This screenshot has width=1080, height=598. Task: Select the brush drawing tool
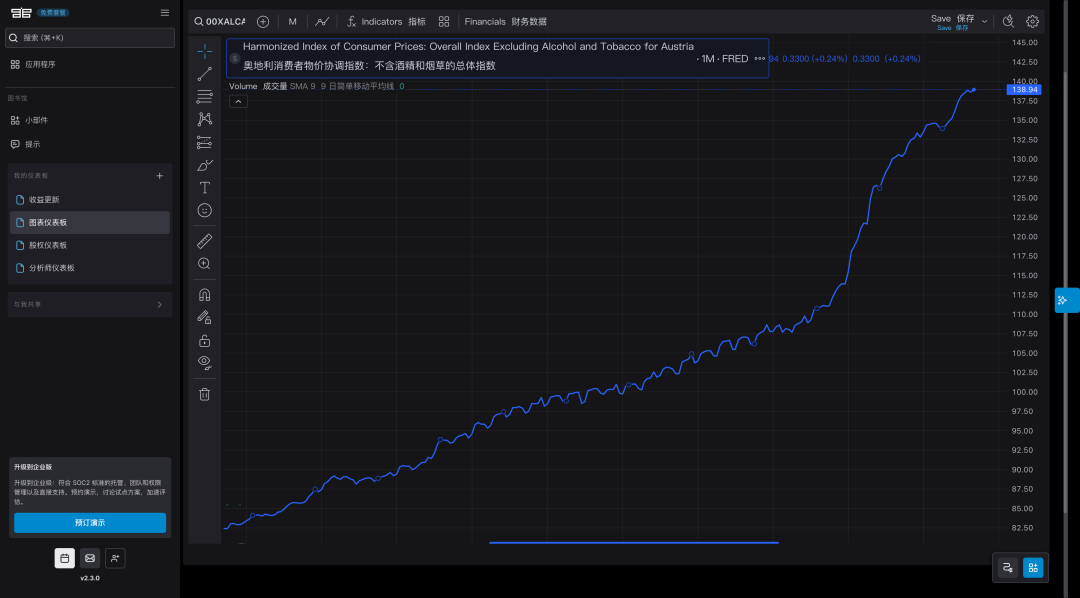205,165
